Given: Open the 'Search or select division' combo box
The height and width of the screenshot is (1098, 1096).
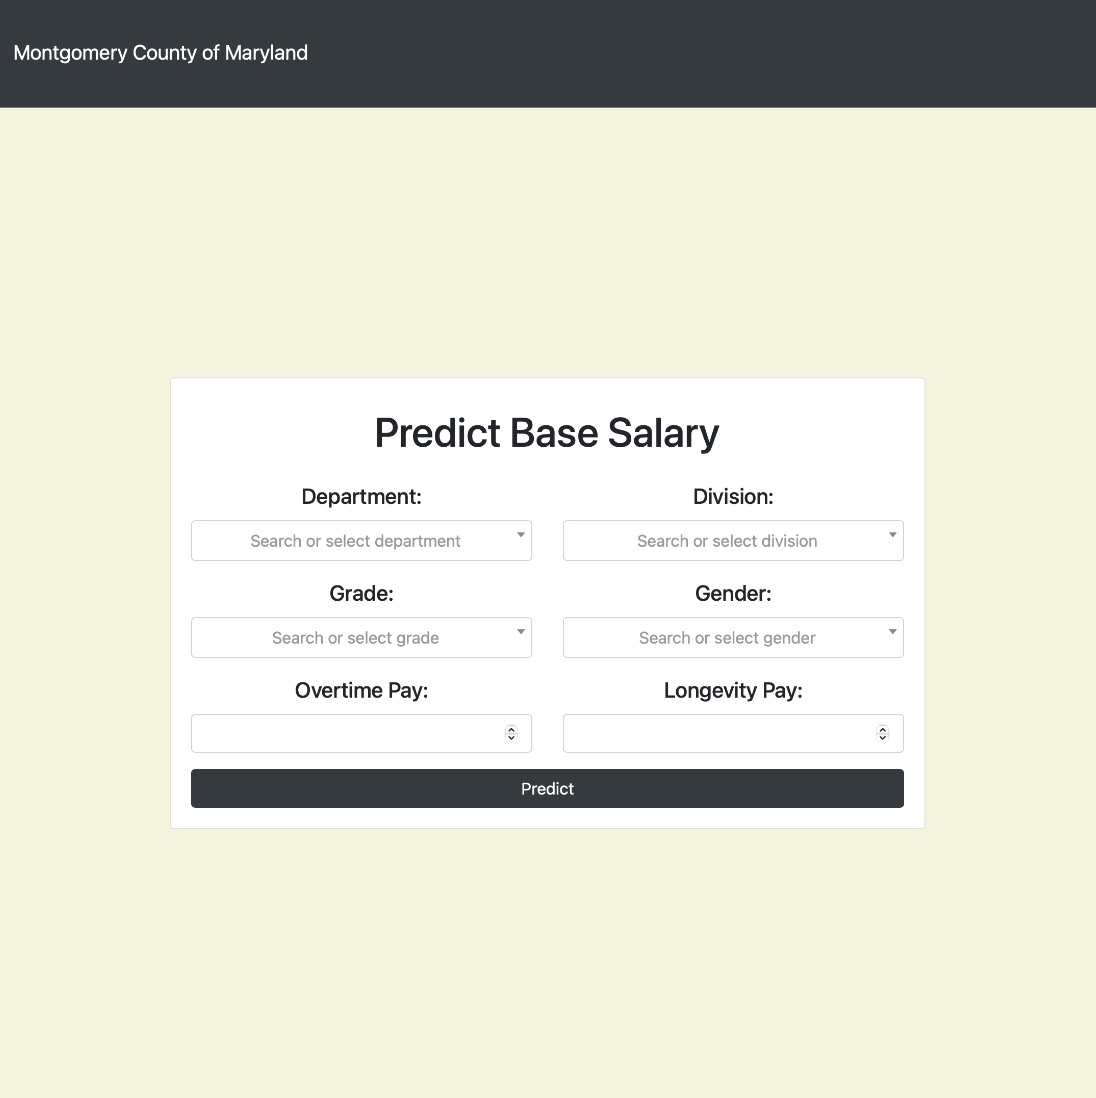Looking at the screenshot, I should pyautogui.click(x=733, y=541).
